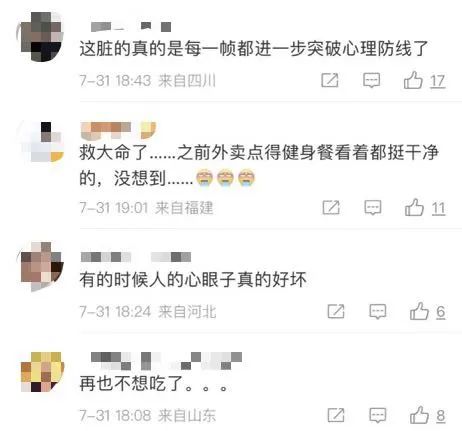Viewport: 462px width, 431px height.
Task: Open the first commenter's avatar
Action: coord(41,37)
